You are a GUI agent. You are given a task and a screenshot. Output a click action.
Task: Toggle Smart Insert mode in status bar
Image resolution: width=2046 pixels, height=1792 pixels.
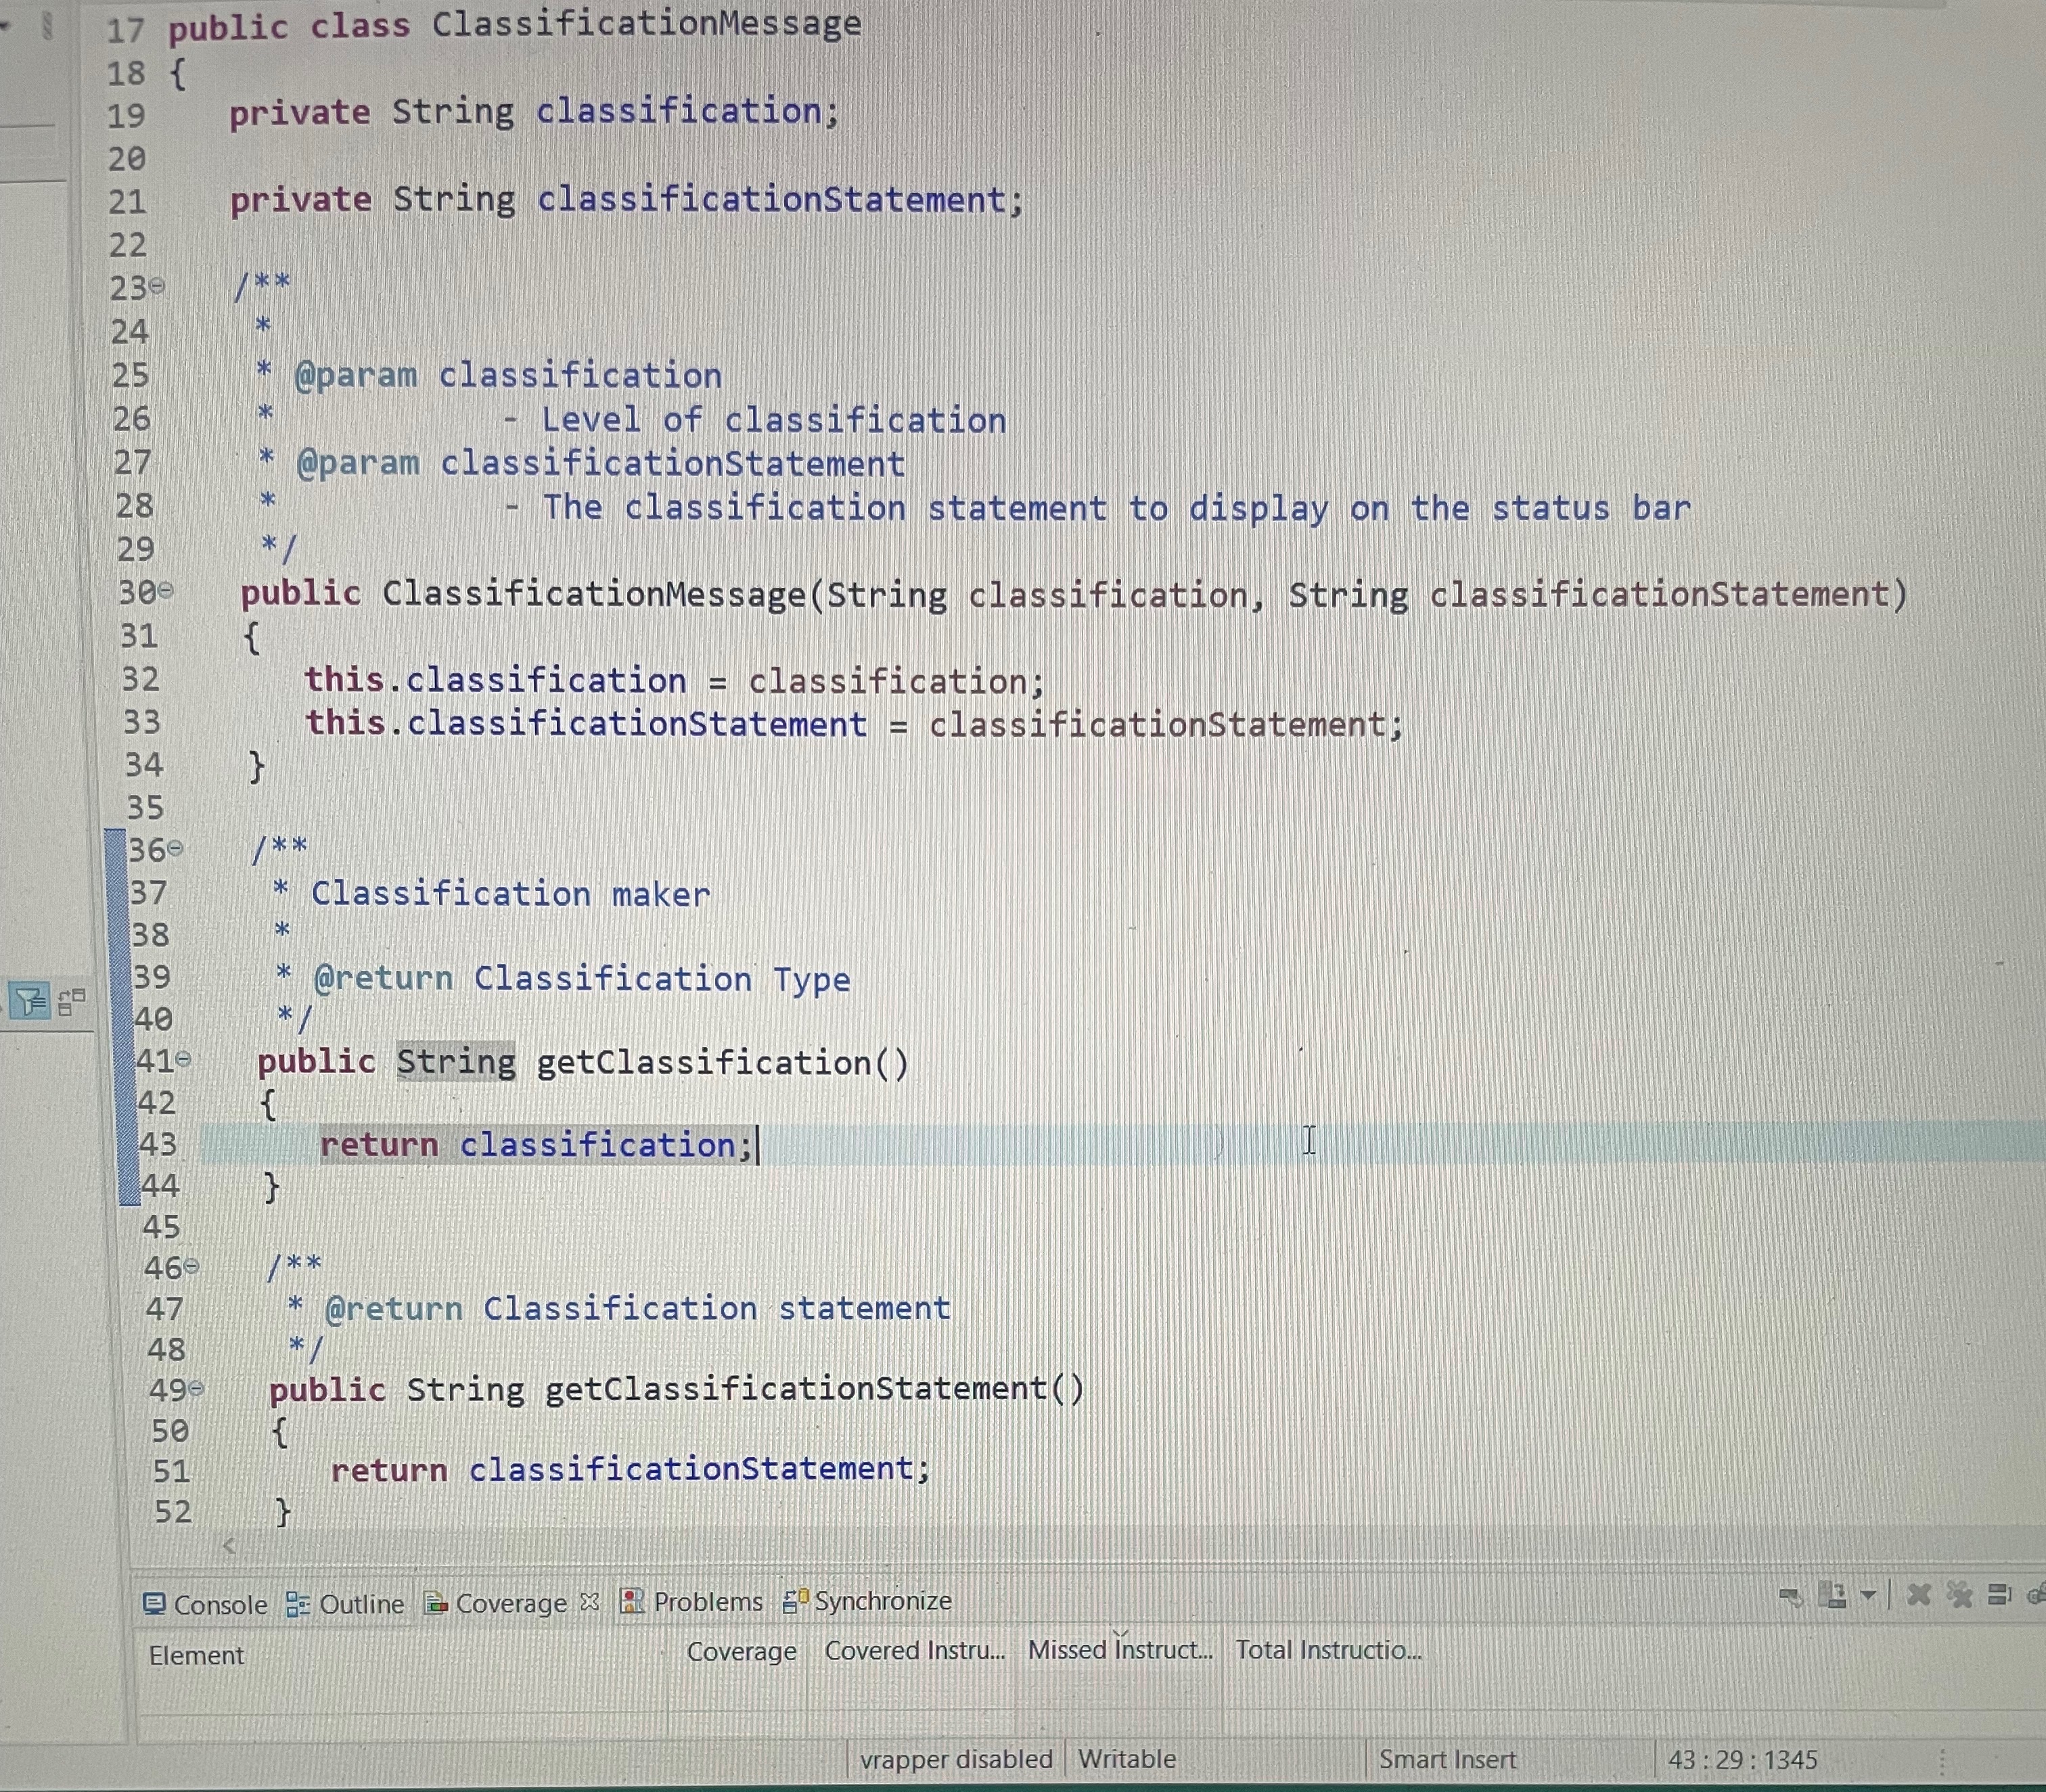coord(1447,1759)
